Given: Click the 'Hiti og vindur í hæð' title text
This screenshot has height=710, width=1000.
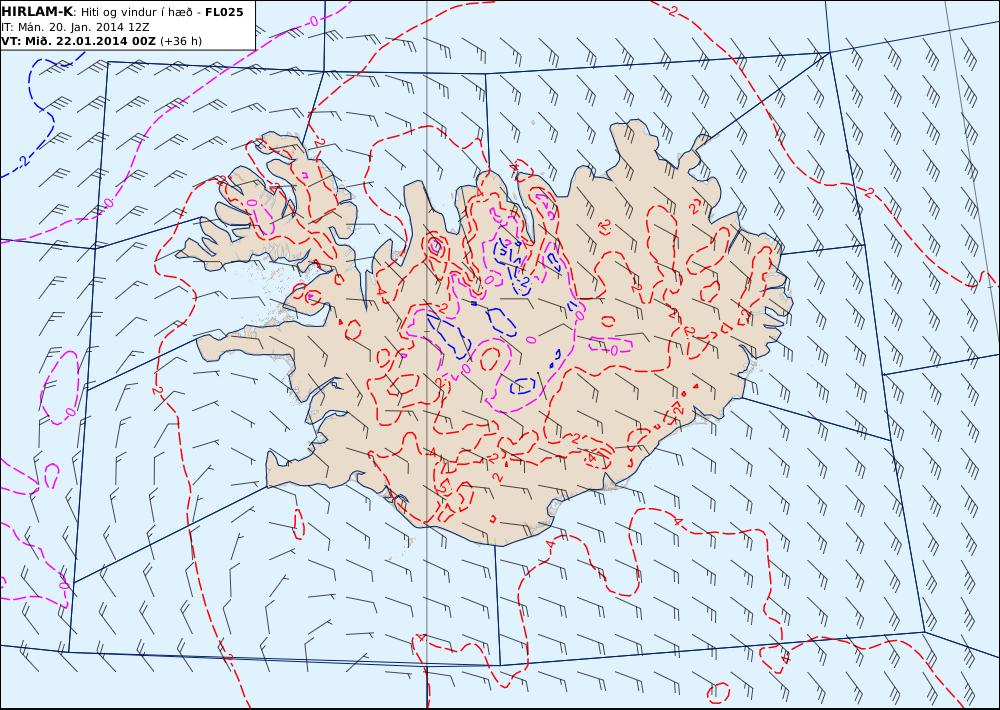Looking at the screenshot, I should [136, 12].
